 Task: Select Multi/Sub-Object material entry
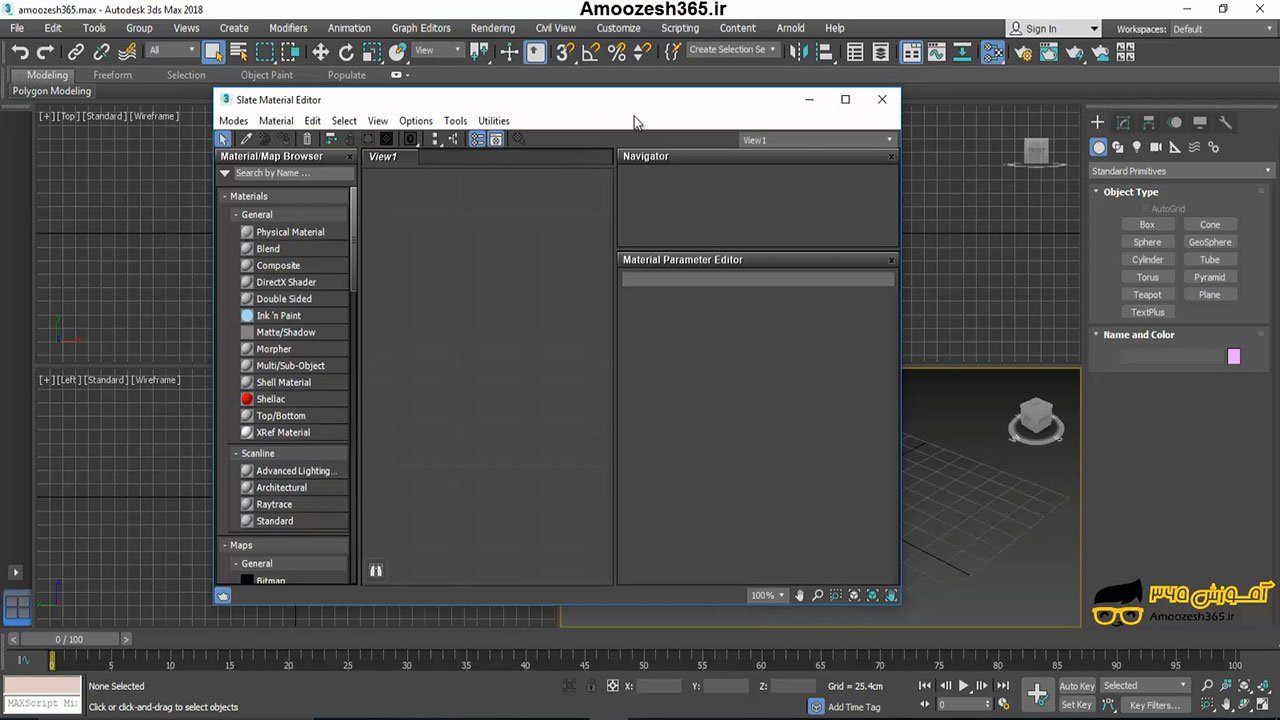[293, 366]
